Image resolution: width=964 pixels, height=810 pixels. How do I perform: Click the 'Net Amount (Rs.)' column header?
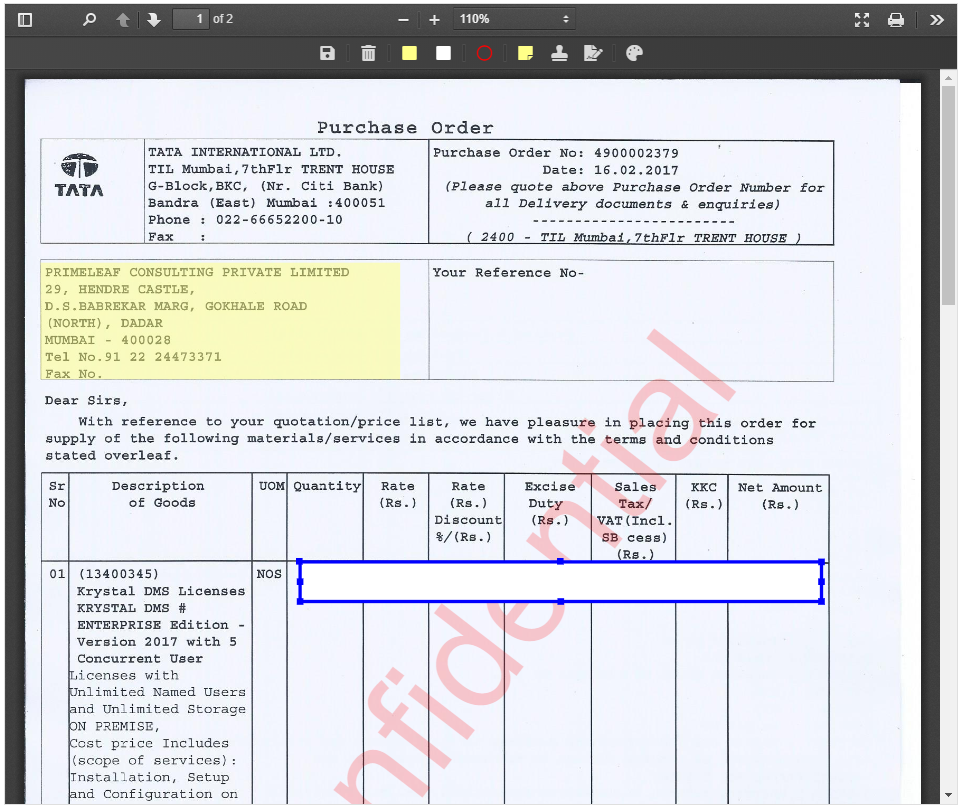click(x=780, y=495)
